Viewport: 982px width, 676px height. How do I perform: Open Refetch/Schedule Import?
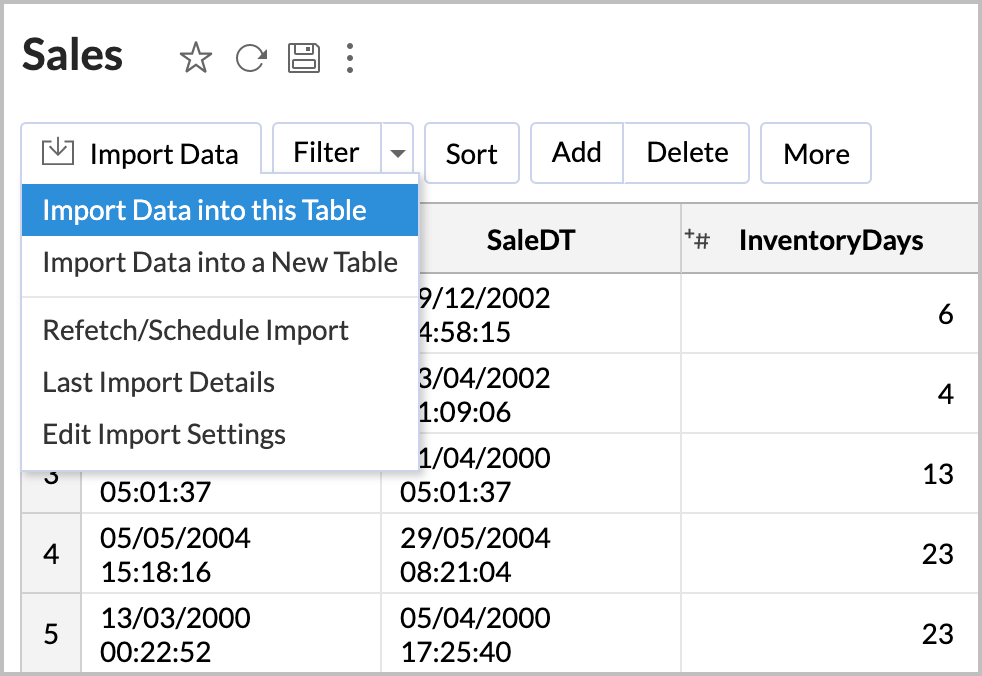coord(195,330)
